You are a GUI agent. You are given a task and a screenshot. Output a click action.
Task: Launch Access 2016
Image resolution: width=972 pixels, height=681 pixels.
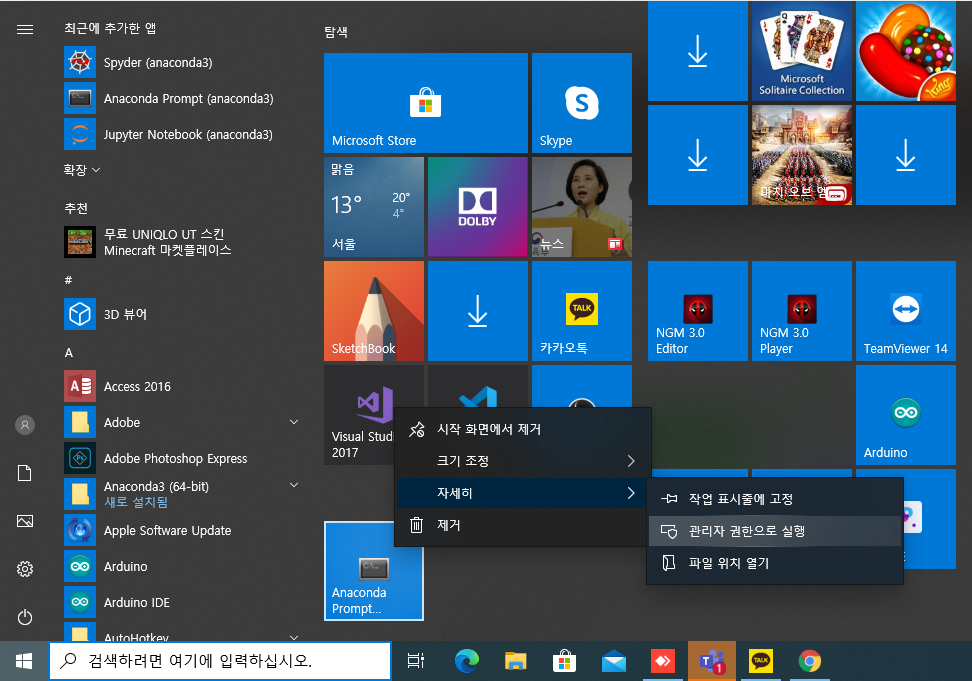(180, 387)
